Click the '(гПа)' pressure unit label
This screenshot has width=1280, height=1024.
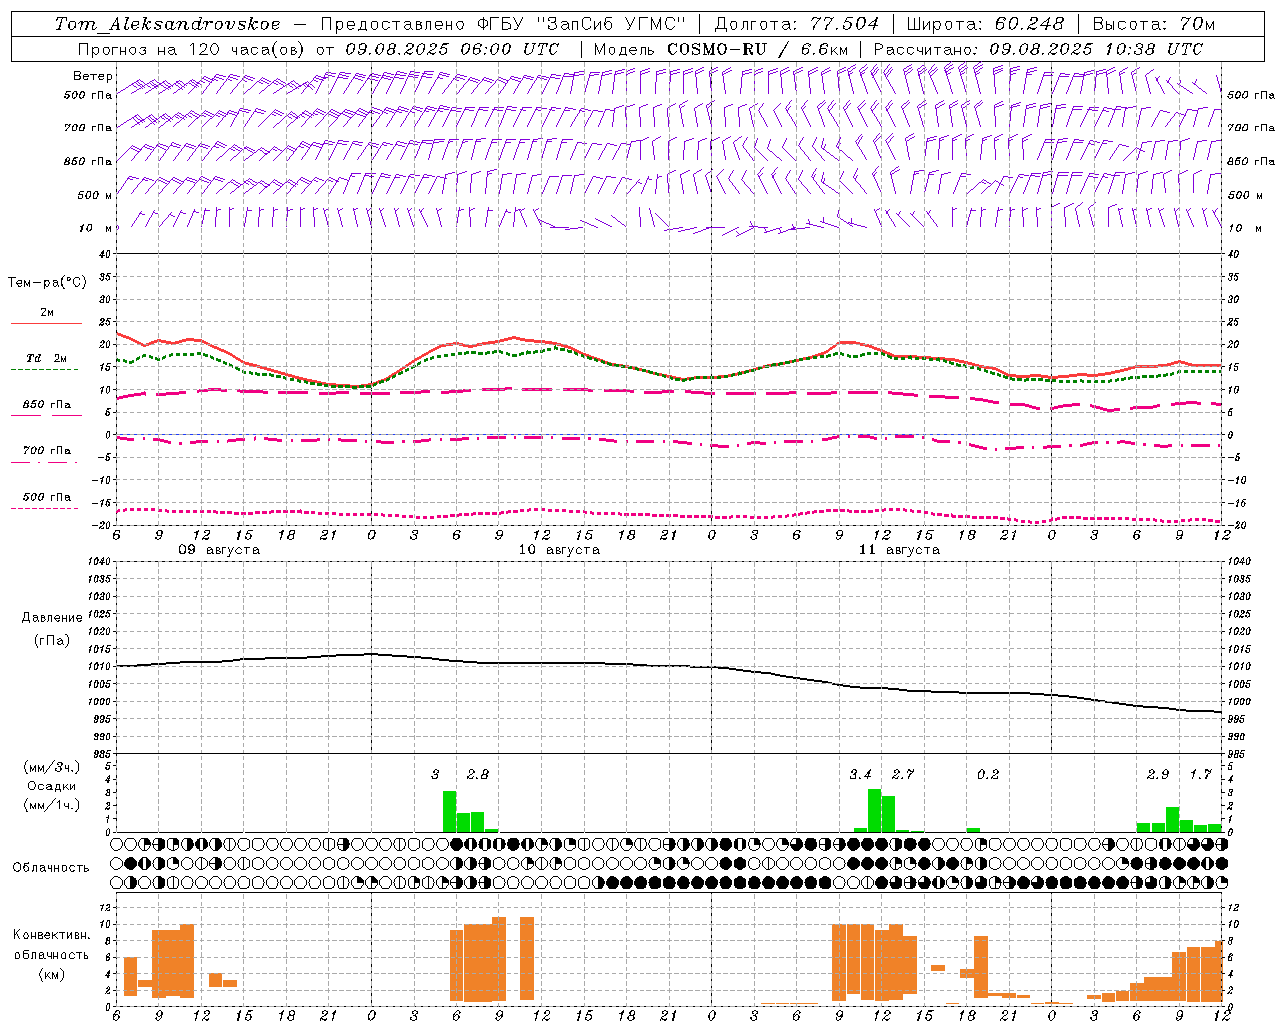pos(52,640)
